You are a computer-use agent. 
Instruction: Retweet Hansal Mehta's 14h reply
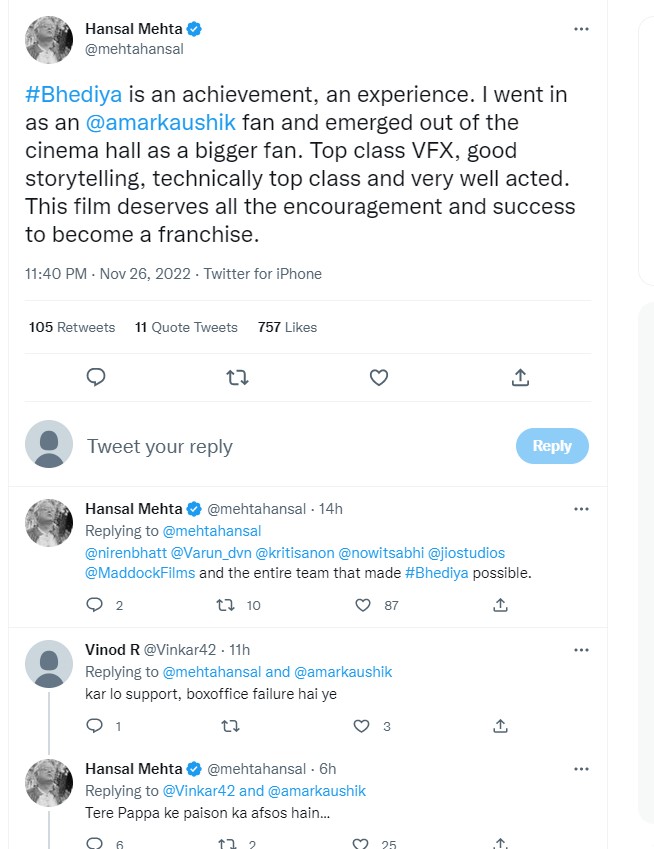(x=227, y=605)
